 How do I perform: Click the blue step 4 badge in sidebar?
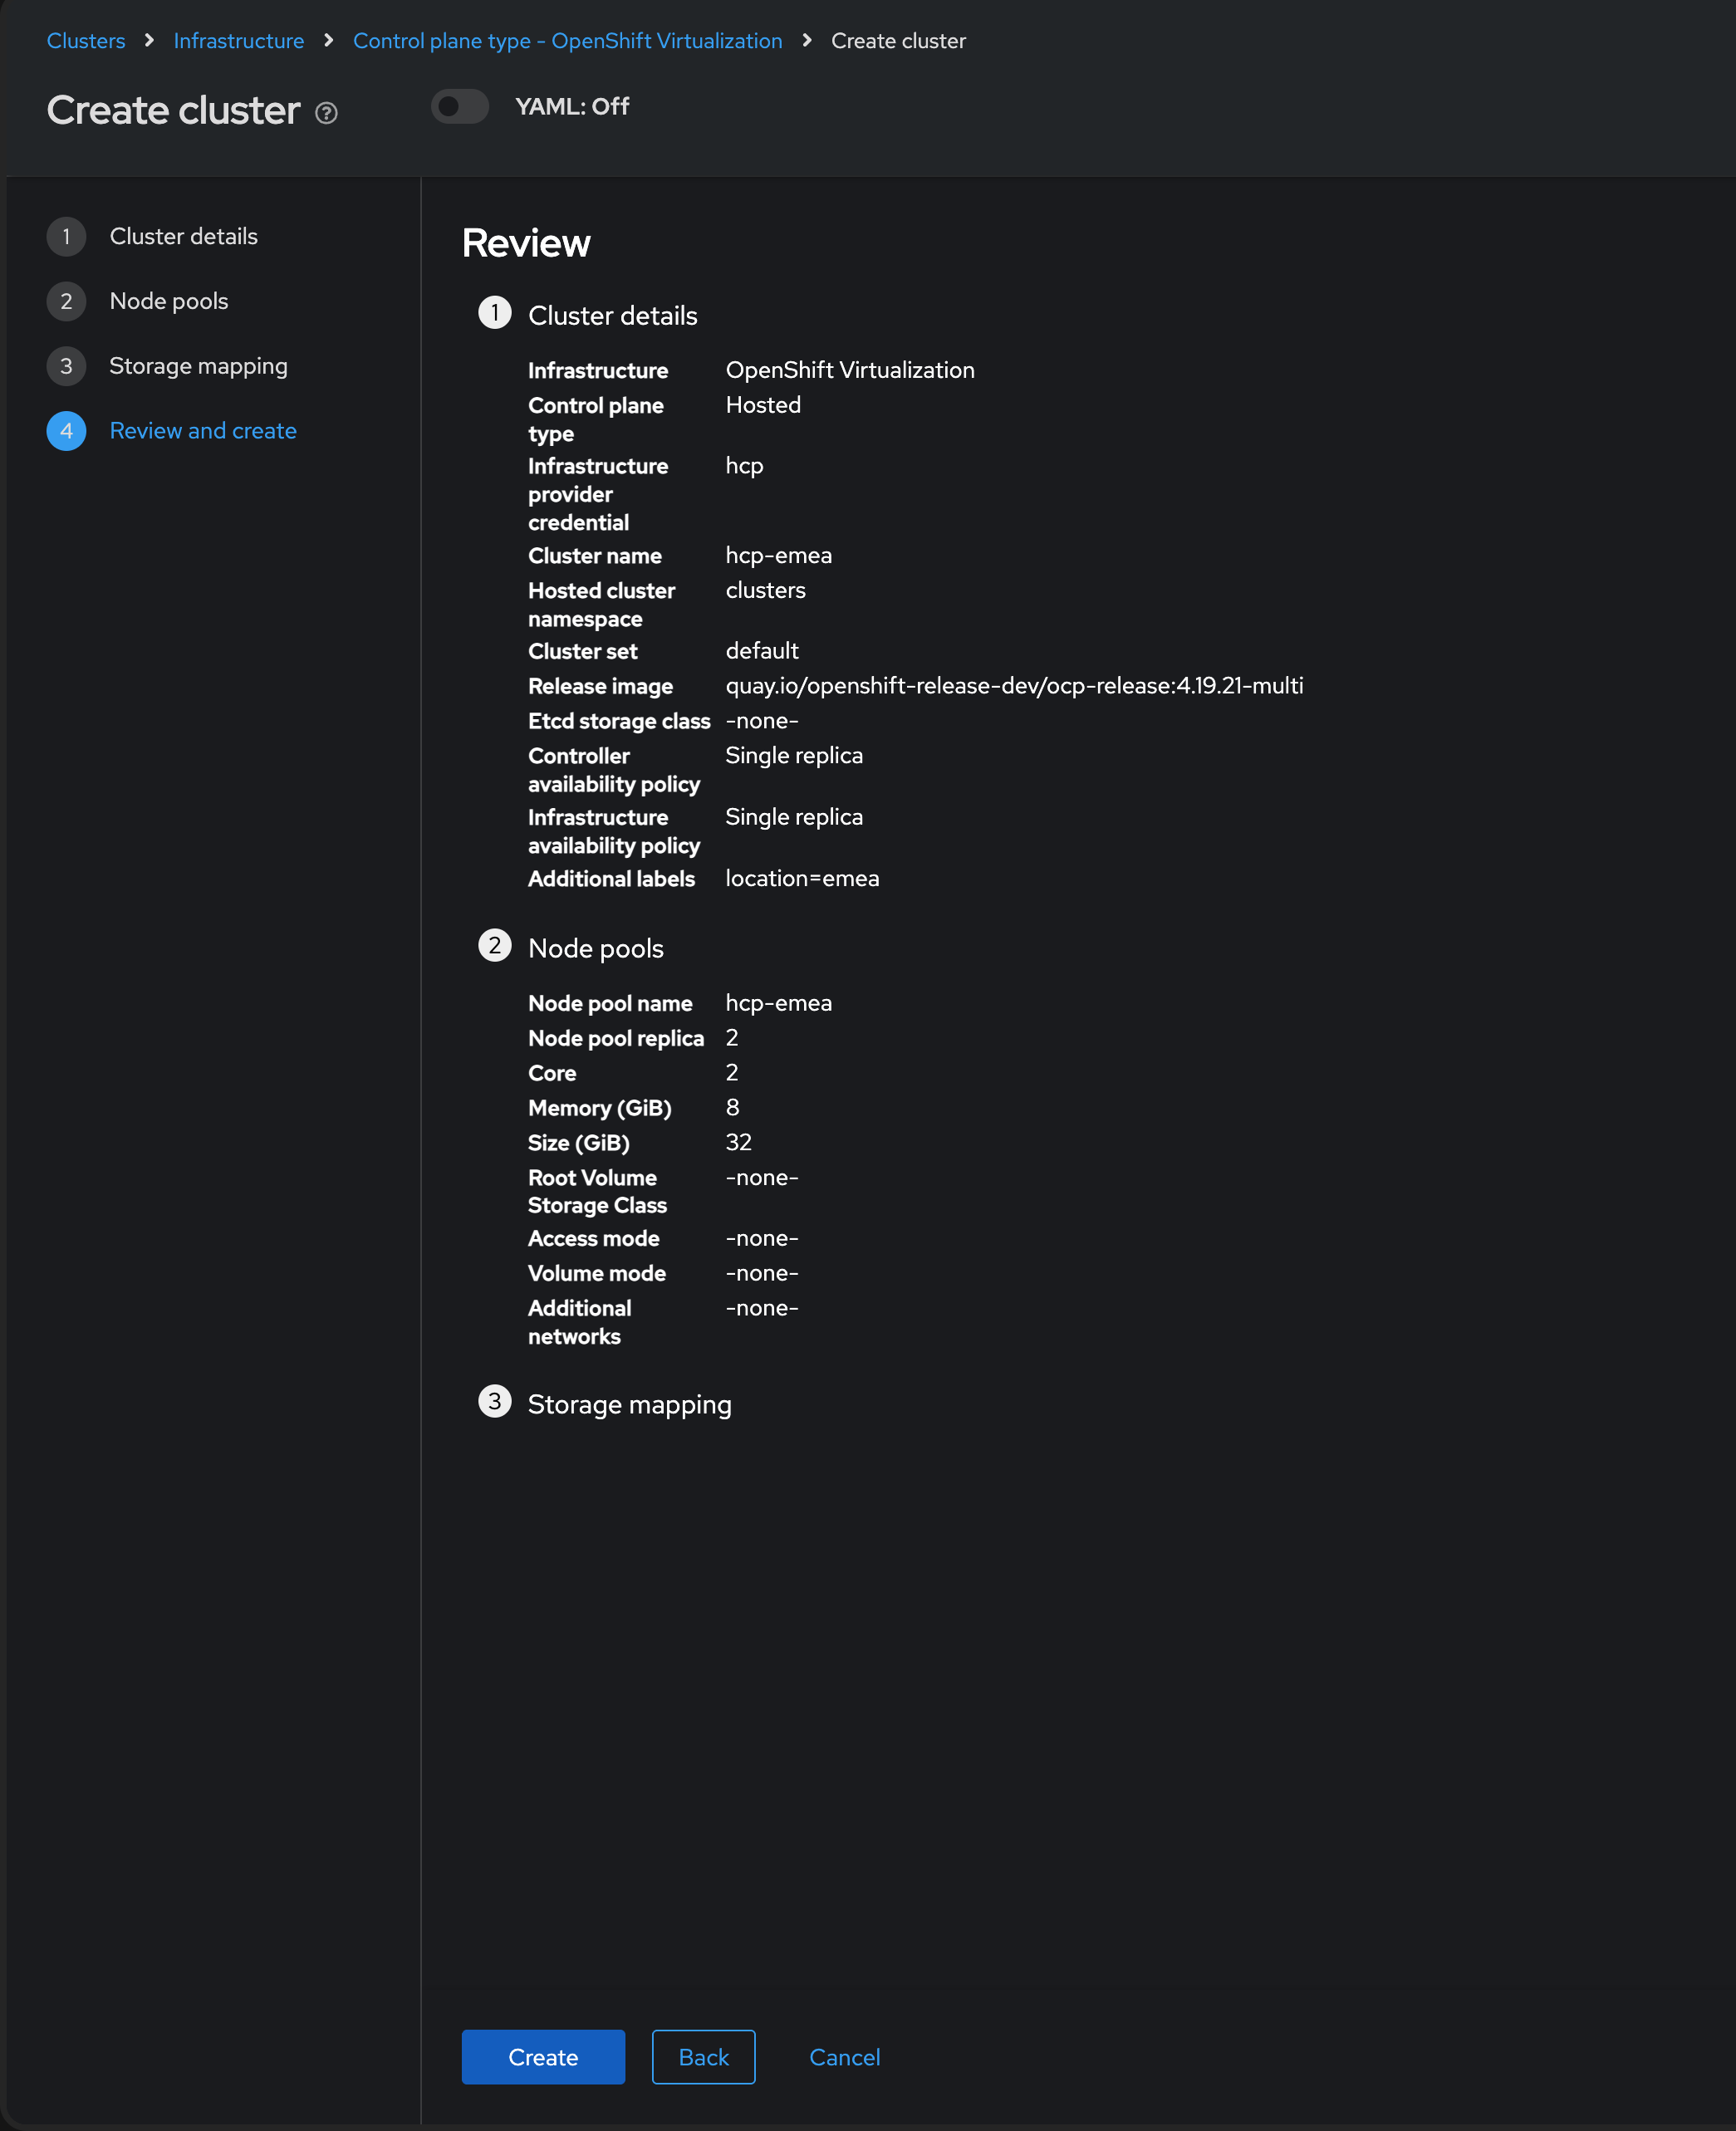click(66, 431)
